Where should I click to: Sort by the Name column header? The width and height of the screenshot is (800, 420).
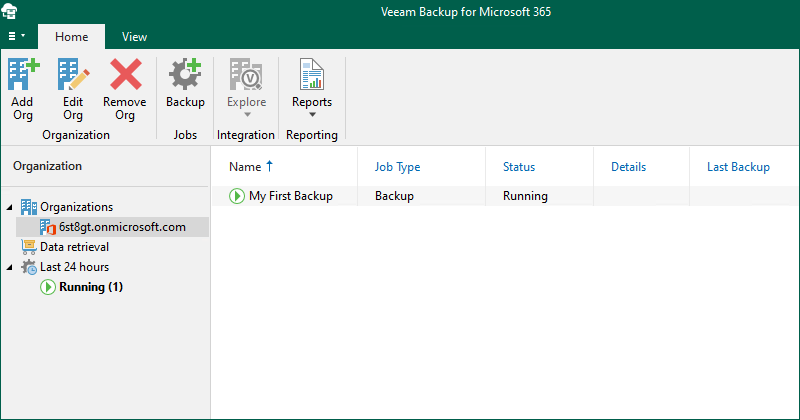245,167
